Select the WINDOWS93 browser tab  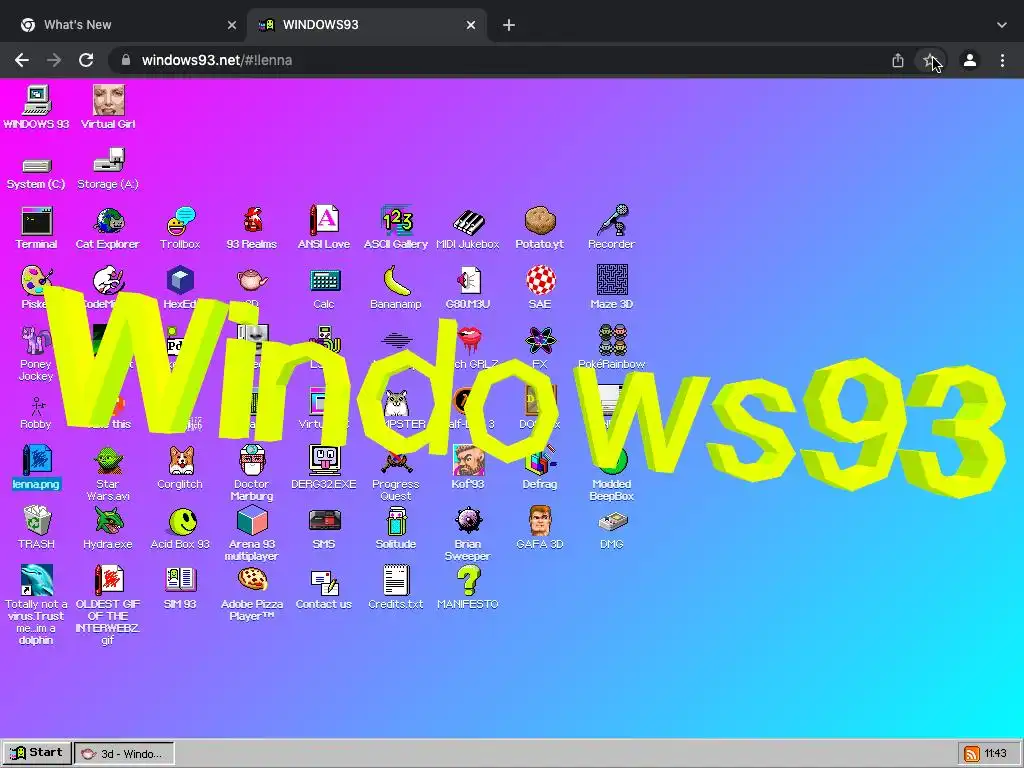(367, 25)
